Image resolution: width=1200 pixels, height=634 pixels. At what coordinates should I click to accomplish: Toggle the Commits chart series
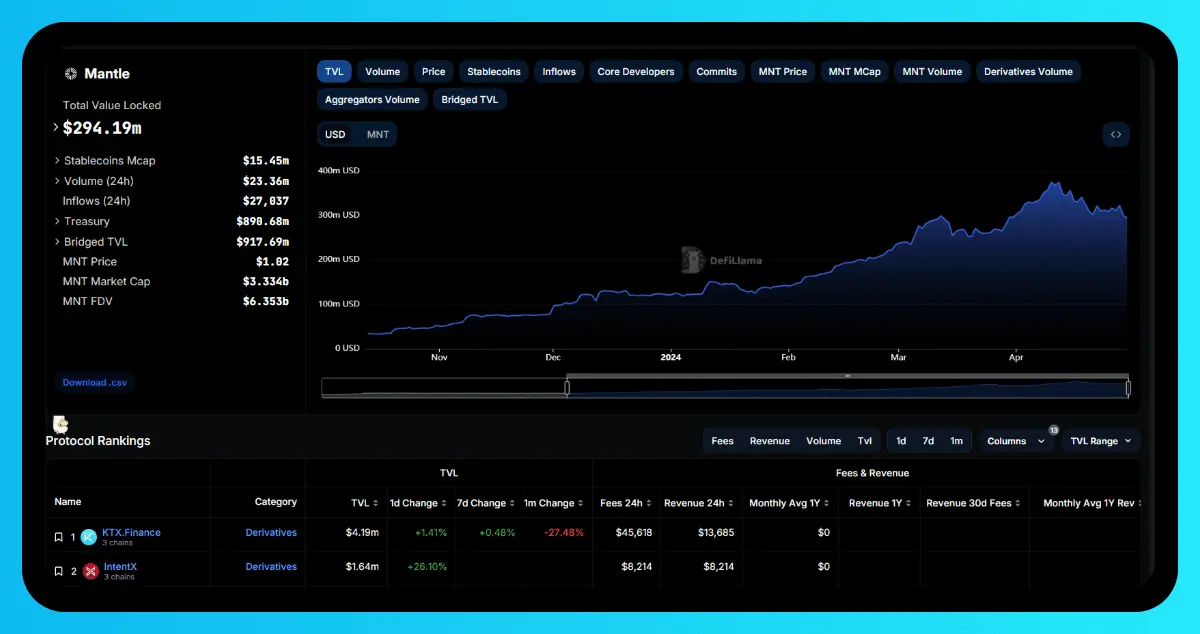717,72
